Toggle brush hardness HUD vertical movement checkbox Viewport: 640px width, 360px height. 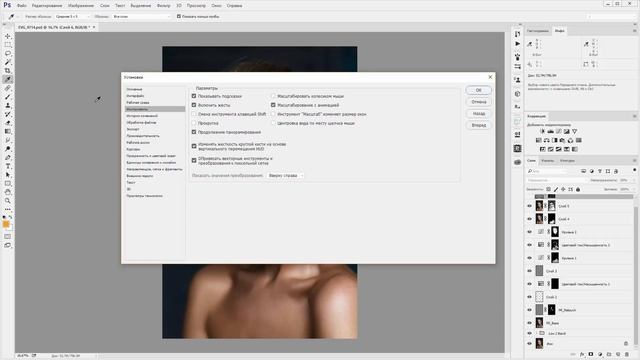pyautogui.click(x=194, y=146)
